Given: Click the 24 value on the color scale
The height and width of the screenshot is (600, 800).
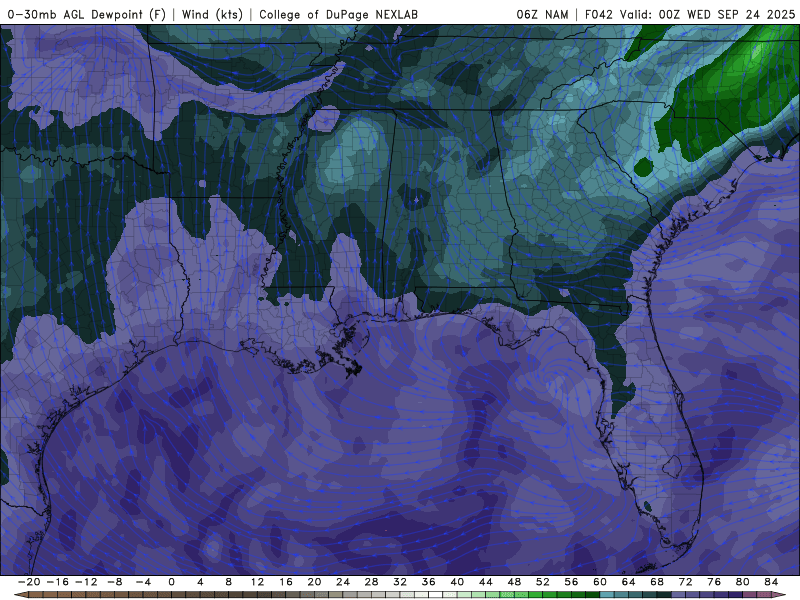Looking at the screenshot, I should click(343, 582).
